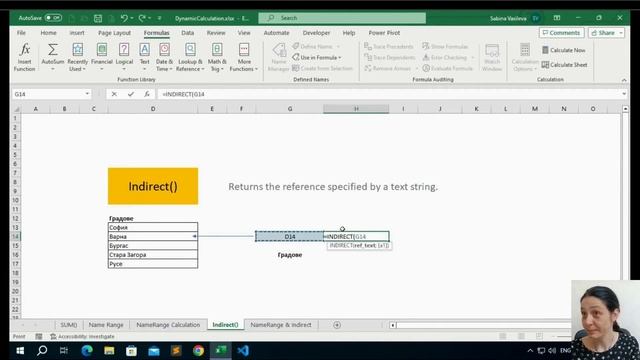
Task: Open Microsoft Edge from taskbar
Action: (87, 351)
